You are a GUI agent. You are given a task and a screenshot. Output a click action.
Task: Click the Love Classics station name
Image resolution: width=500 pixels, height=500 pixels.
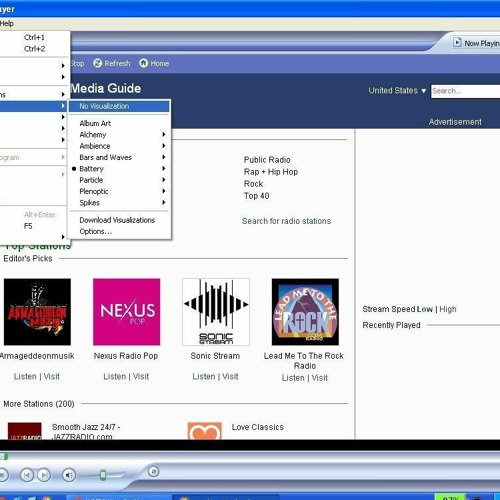(258, 427)
